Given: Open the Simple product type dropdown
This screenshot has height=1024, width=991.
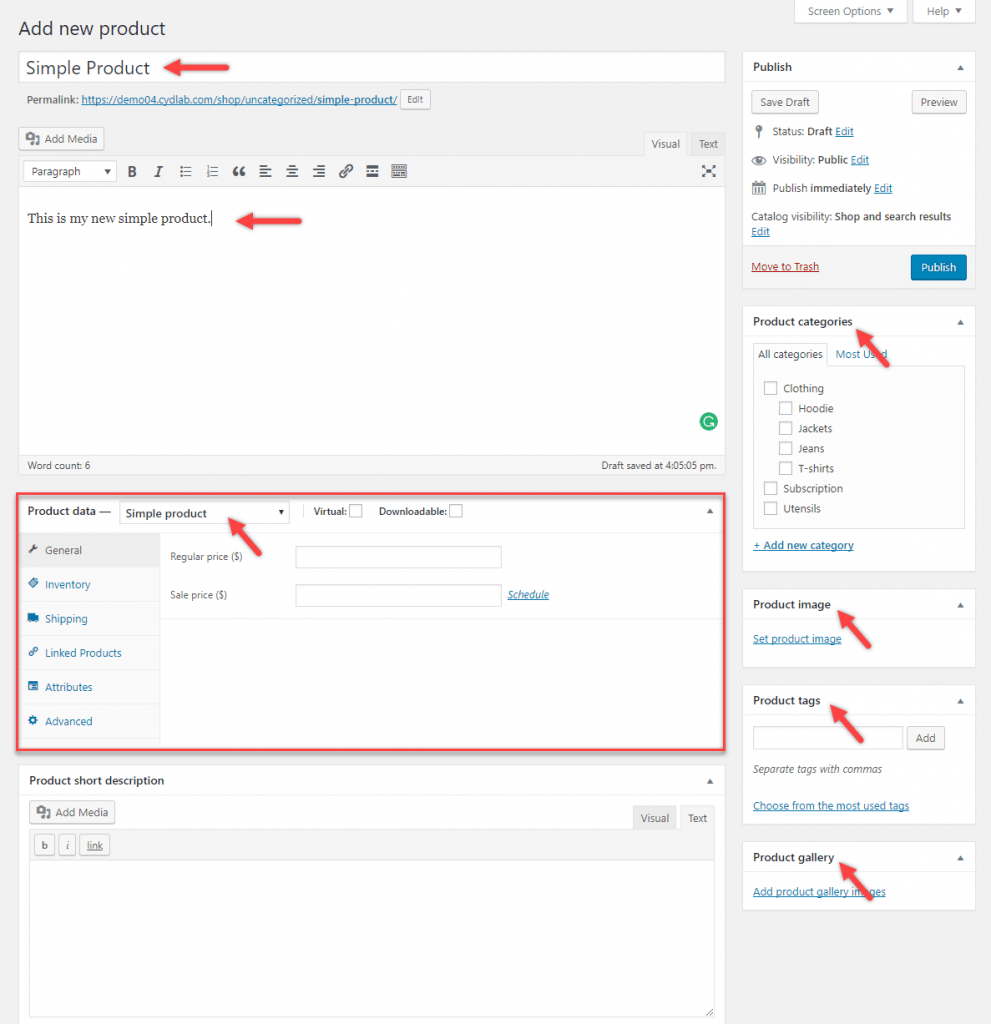Looking at the screenshot, I should pos(204,513).
